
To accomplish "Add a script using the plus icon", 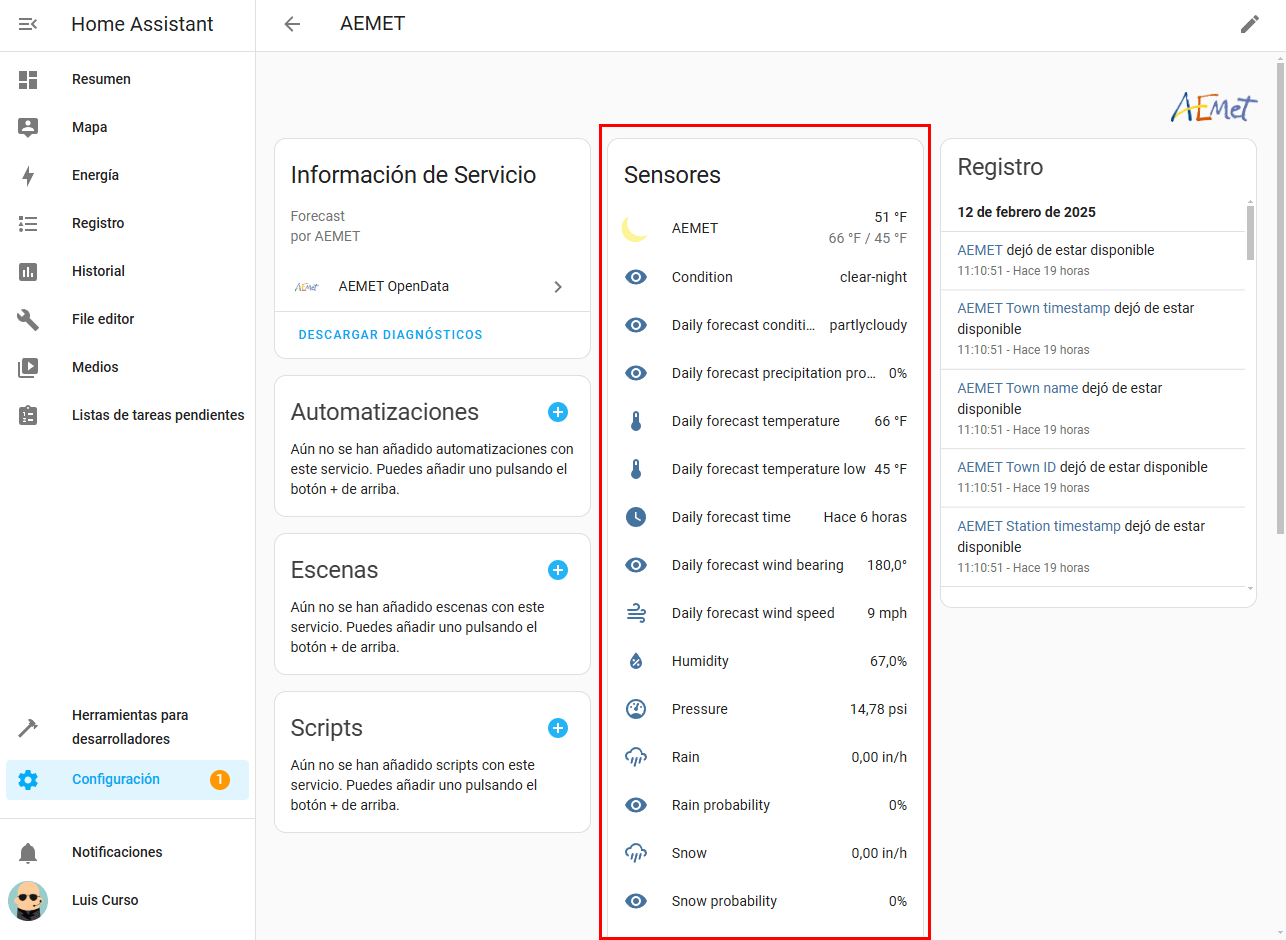I will [x=558, y=728].
